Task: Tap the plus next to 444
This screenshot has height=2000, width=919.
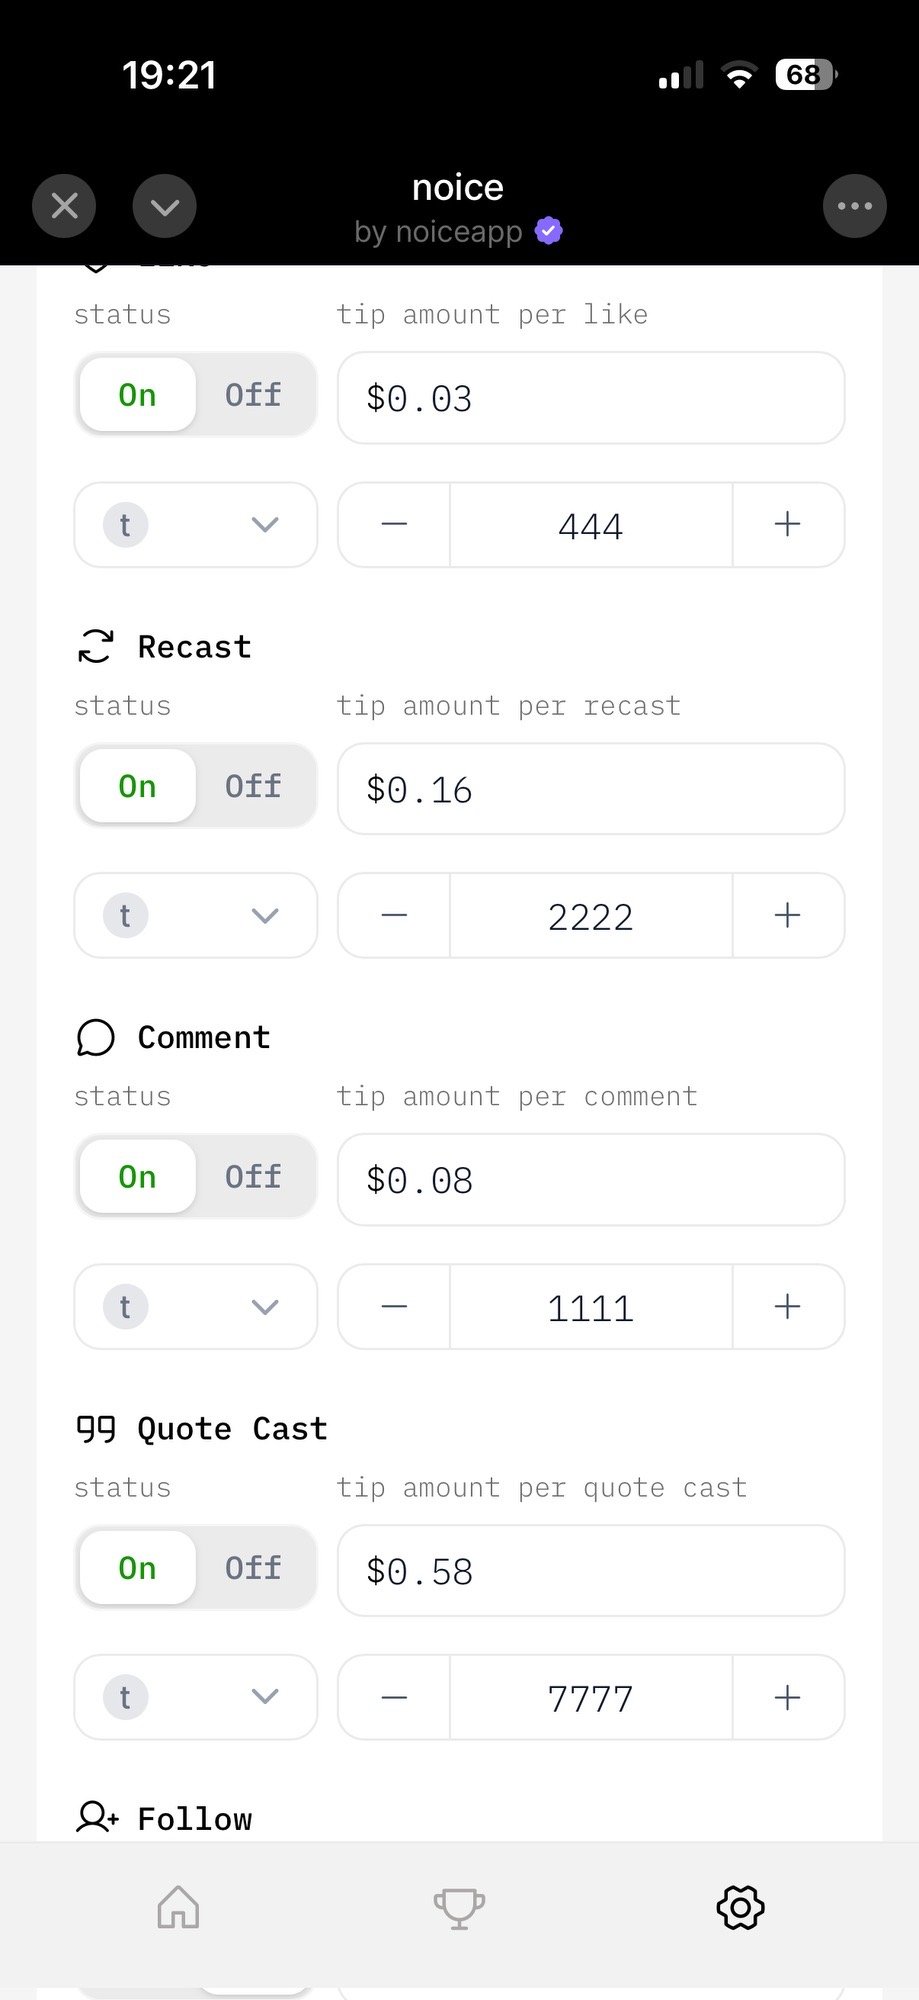Action: (788, 525)
